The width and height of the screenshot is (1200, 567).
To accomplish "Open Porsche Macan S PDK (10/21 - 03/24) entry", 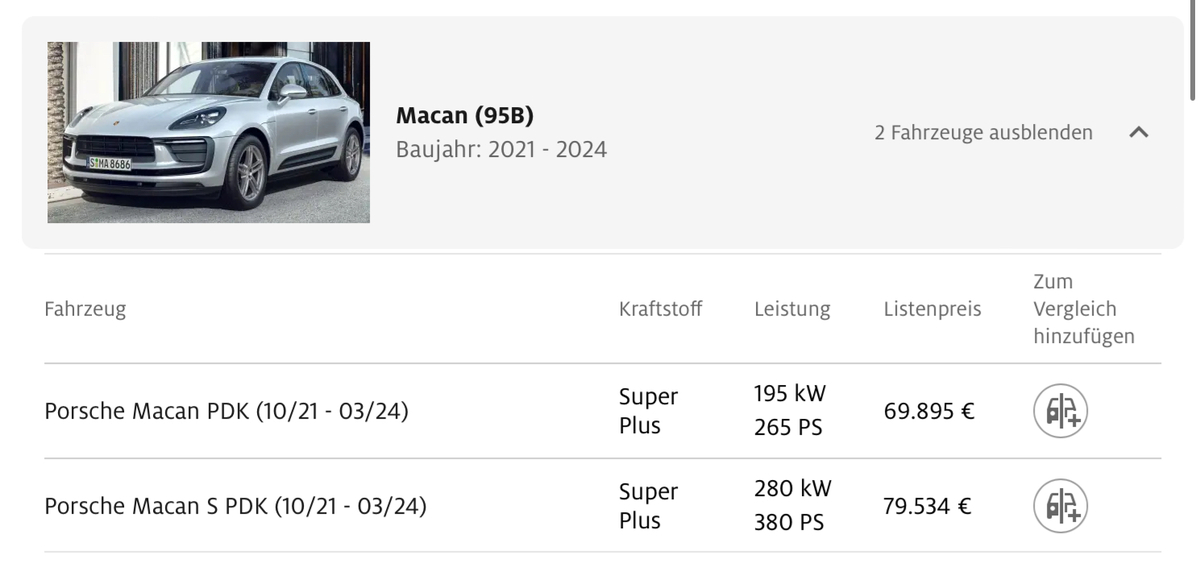I will click(235, 506).
